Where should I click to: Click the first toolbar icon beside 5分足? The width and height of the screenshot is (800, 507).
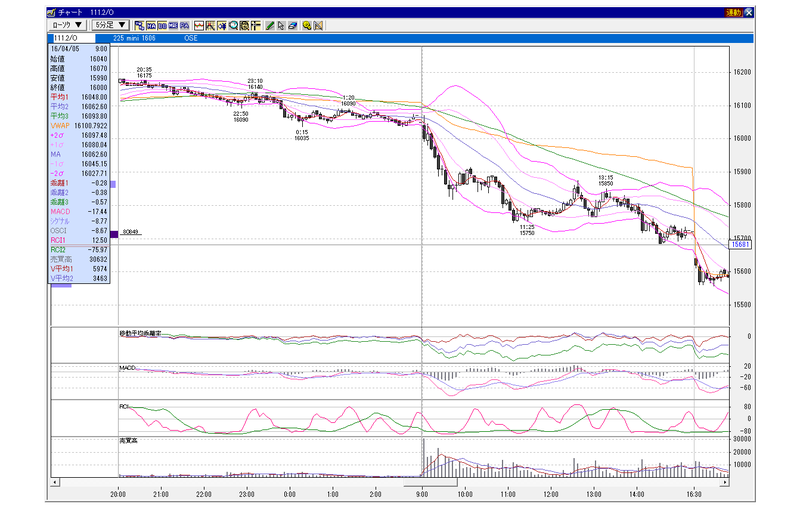[x=139, y=26]
